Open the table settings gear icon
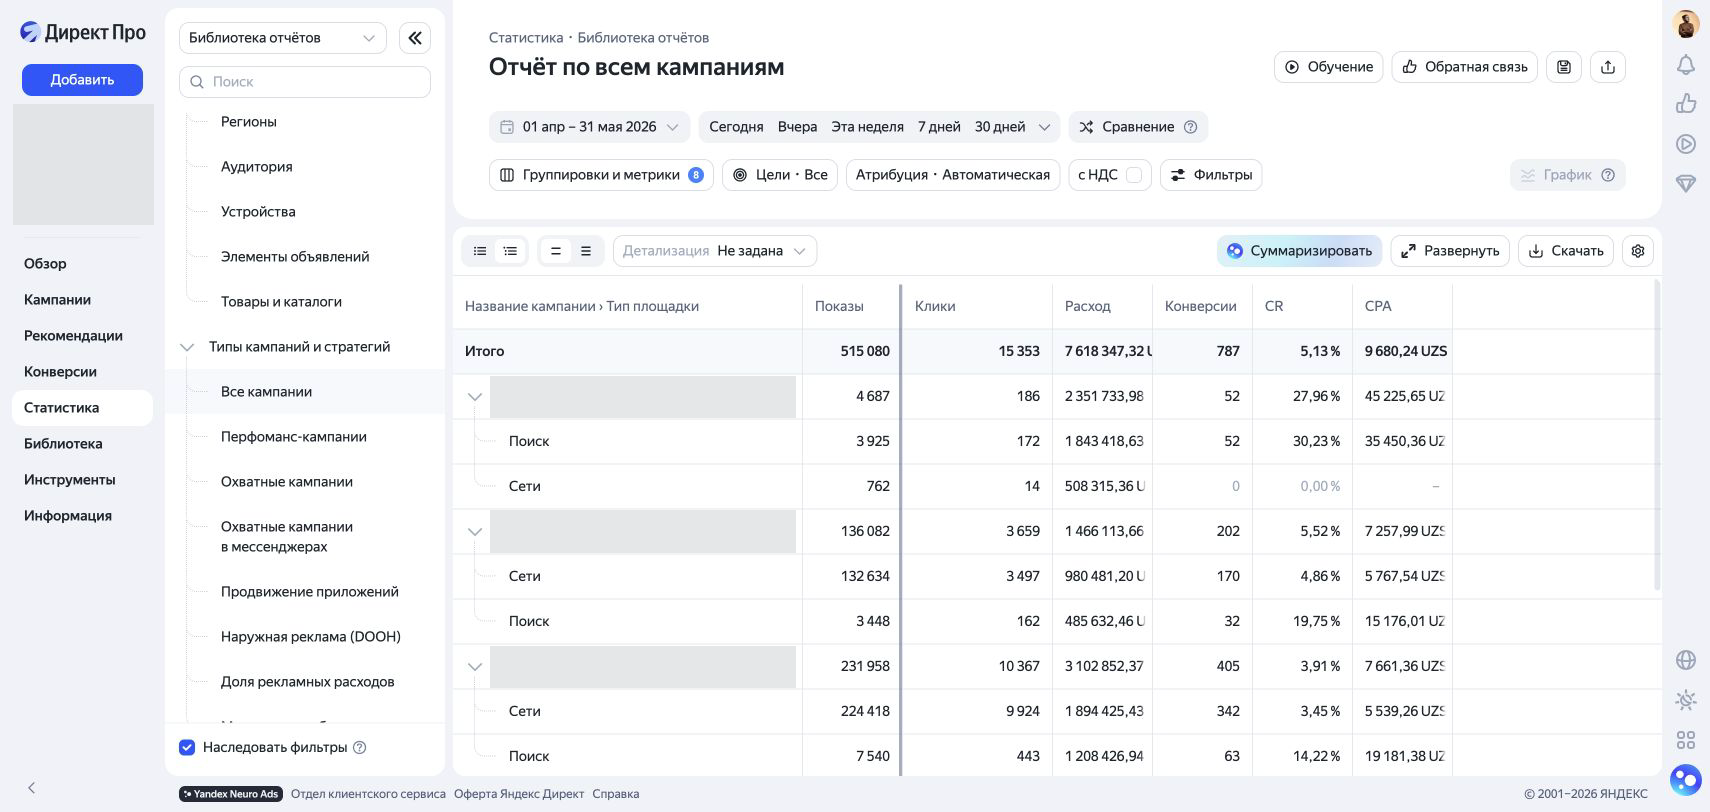The height and width of the screenshot is (812, 1710). point(1638,251)
